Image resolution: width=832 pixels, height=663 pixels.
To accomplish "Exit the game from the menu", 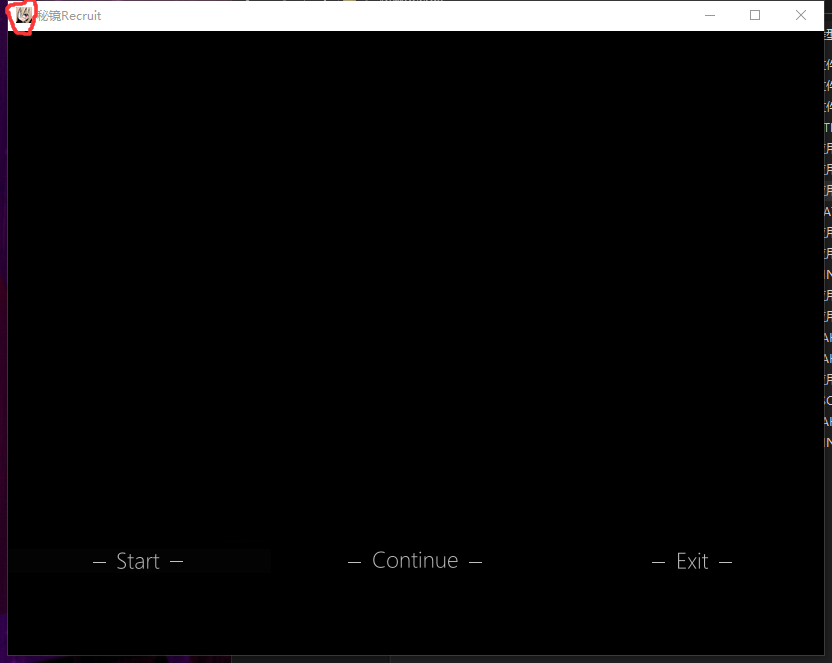I will (x=692, y=561).
